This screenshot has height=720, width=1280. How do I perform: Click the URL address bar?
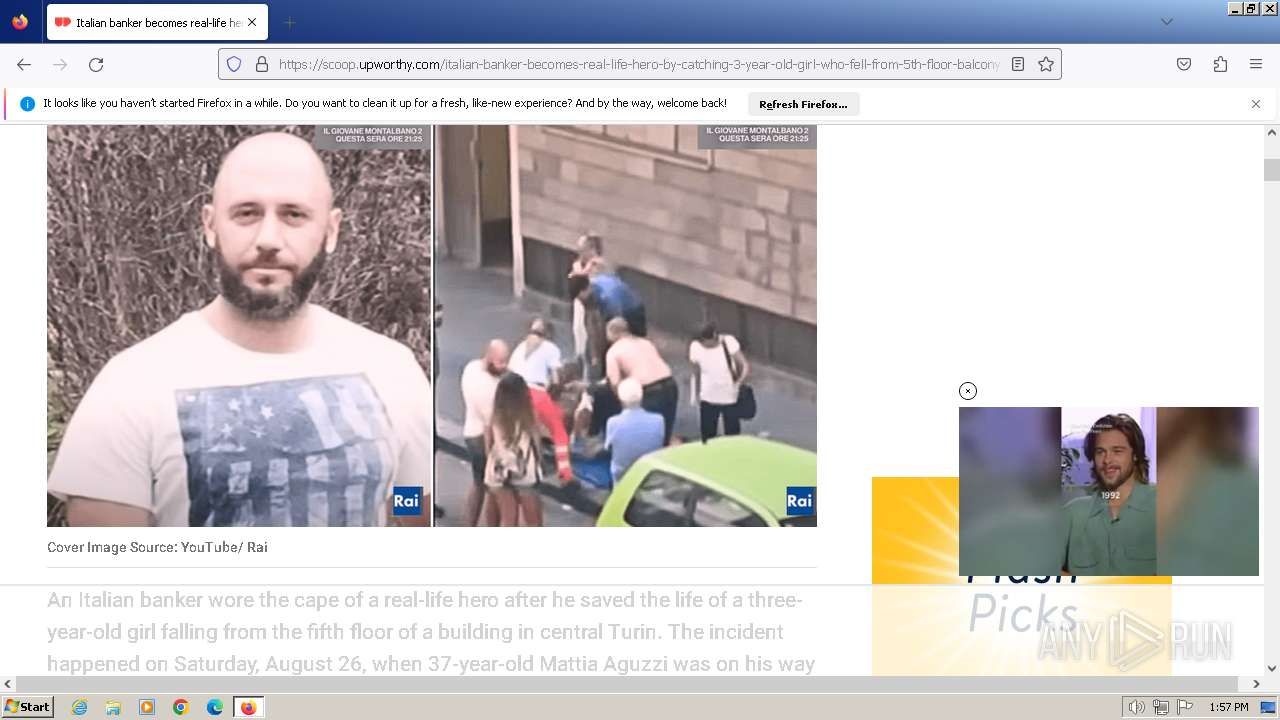tap(638, 64)
